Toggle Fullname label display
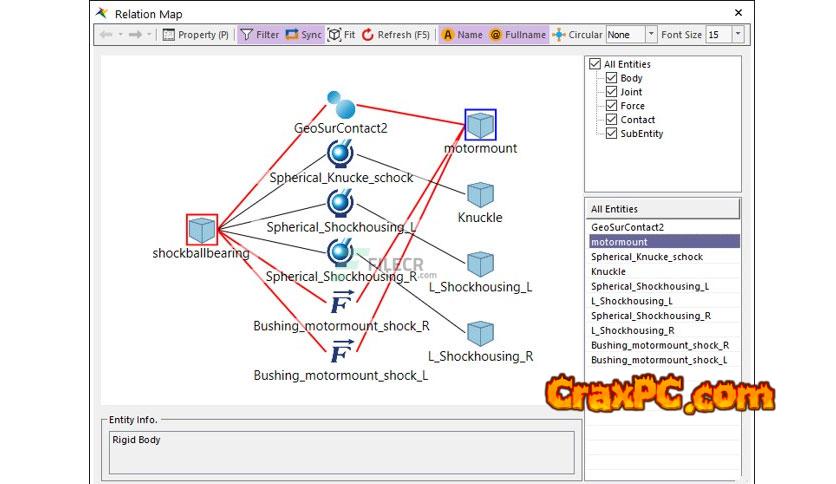 [x=518, y=35]
